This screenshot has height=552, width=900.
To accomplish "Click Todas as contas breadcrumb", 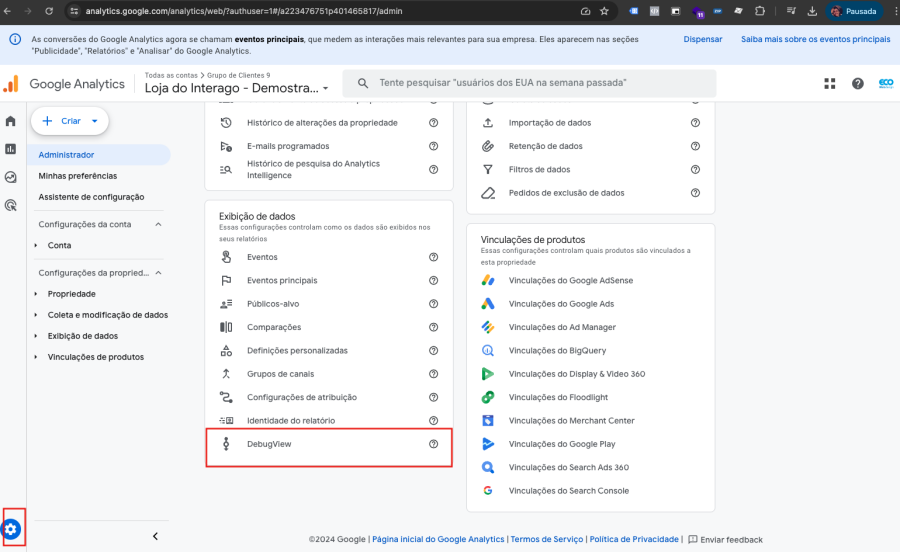I will click(171, 75).
